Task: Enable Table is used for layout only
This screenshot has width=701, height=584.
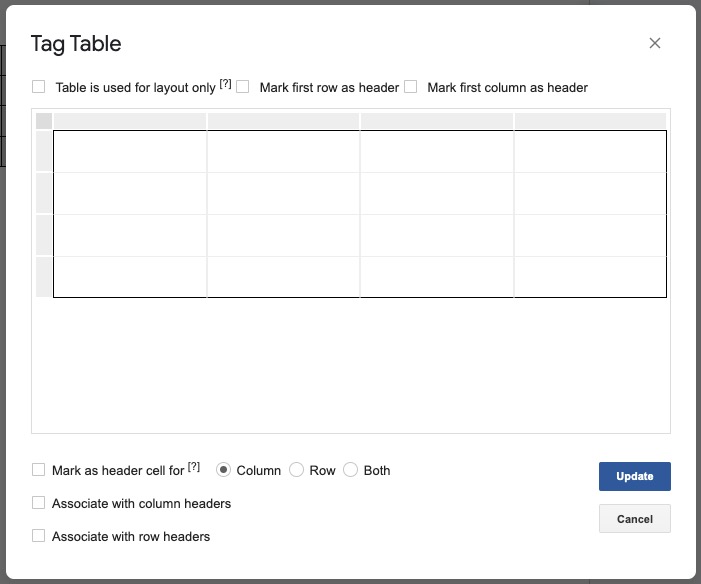Action: (x=38, y=86)
